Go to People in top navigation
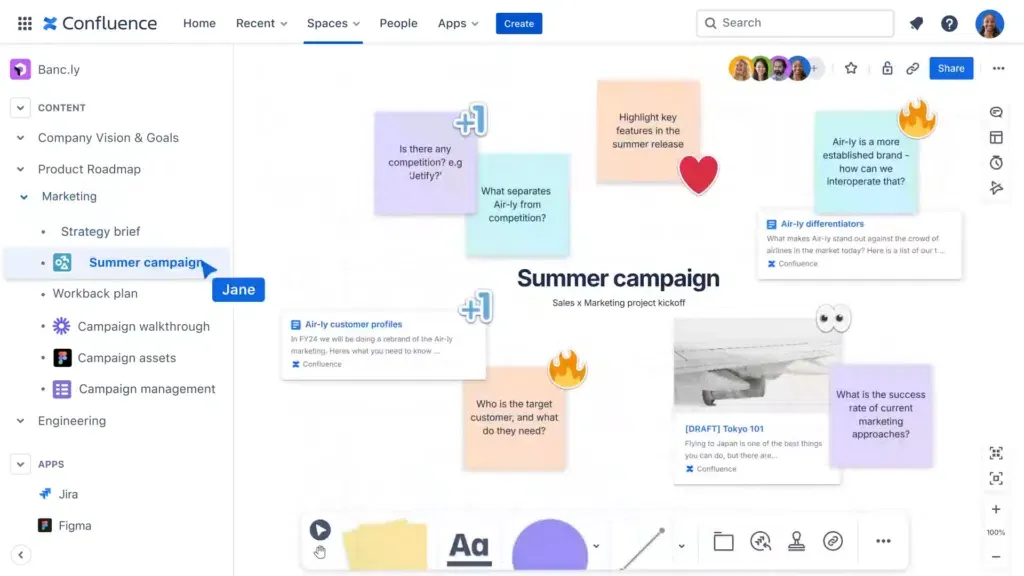The height and width of the screenshot is (576, 1024). click(x=398, y=23)
